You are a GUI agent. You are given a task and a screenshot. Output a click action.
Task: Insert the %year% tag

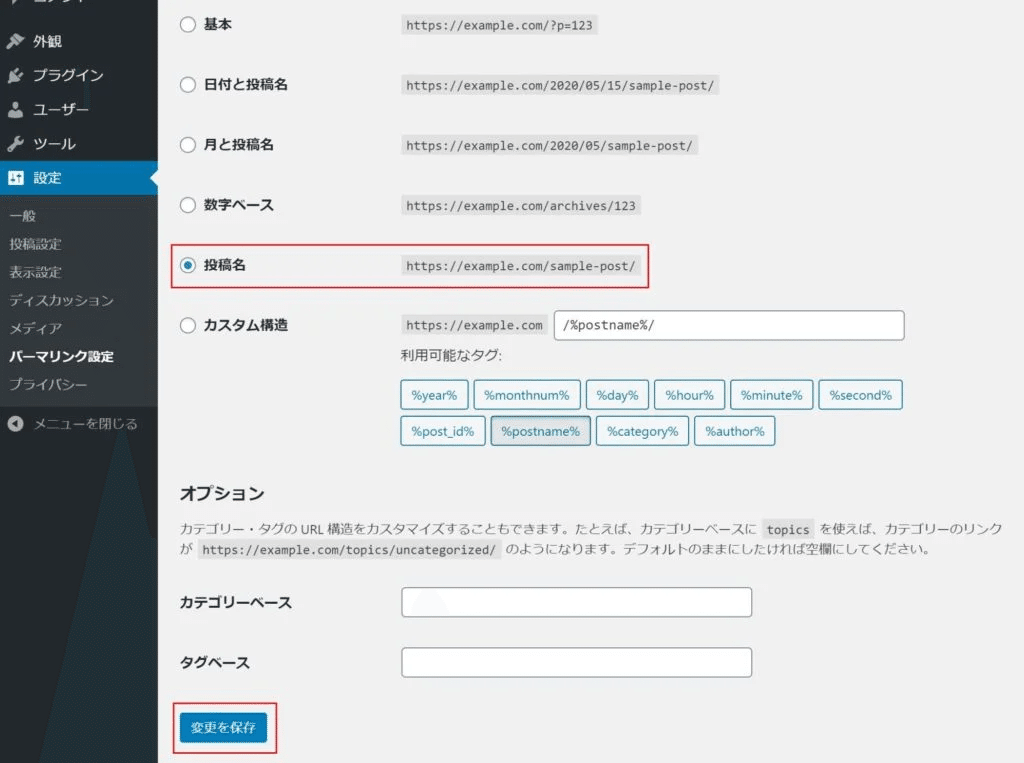tap(433, 394)
